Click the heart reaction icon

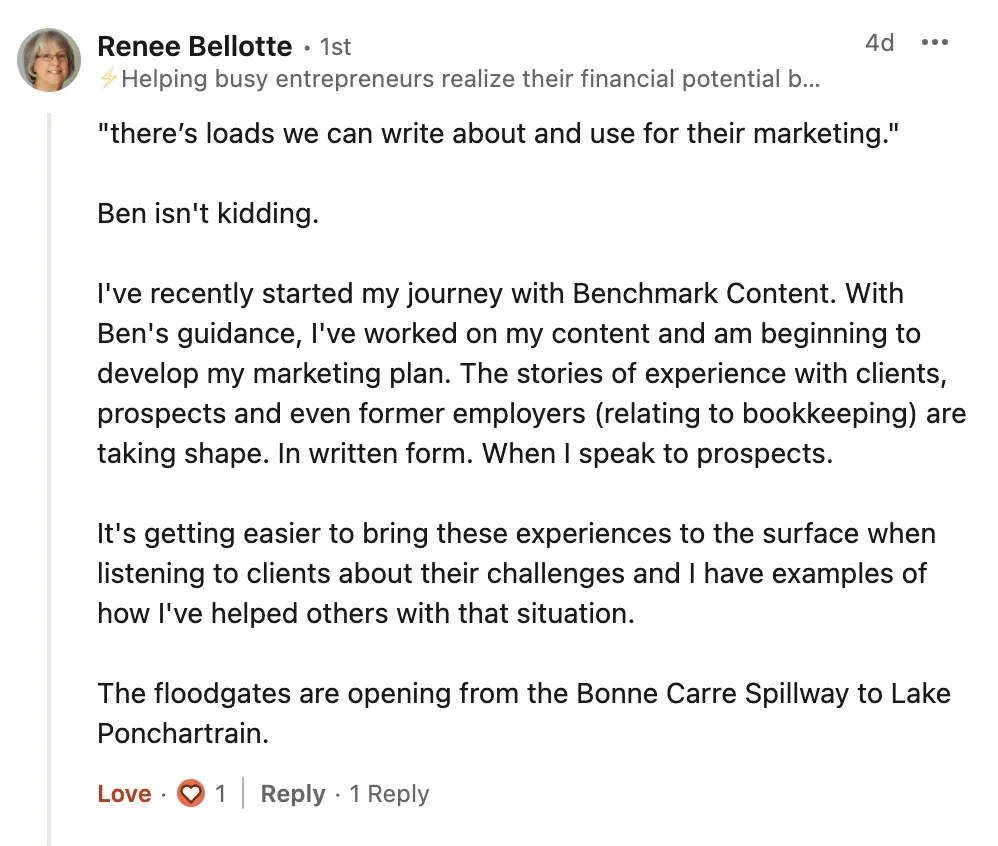coord(190,793)
